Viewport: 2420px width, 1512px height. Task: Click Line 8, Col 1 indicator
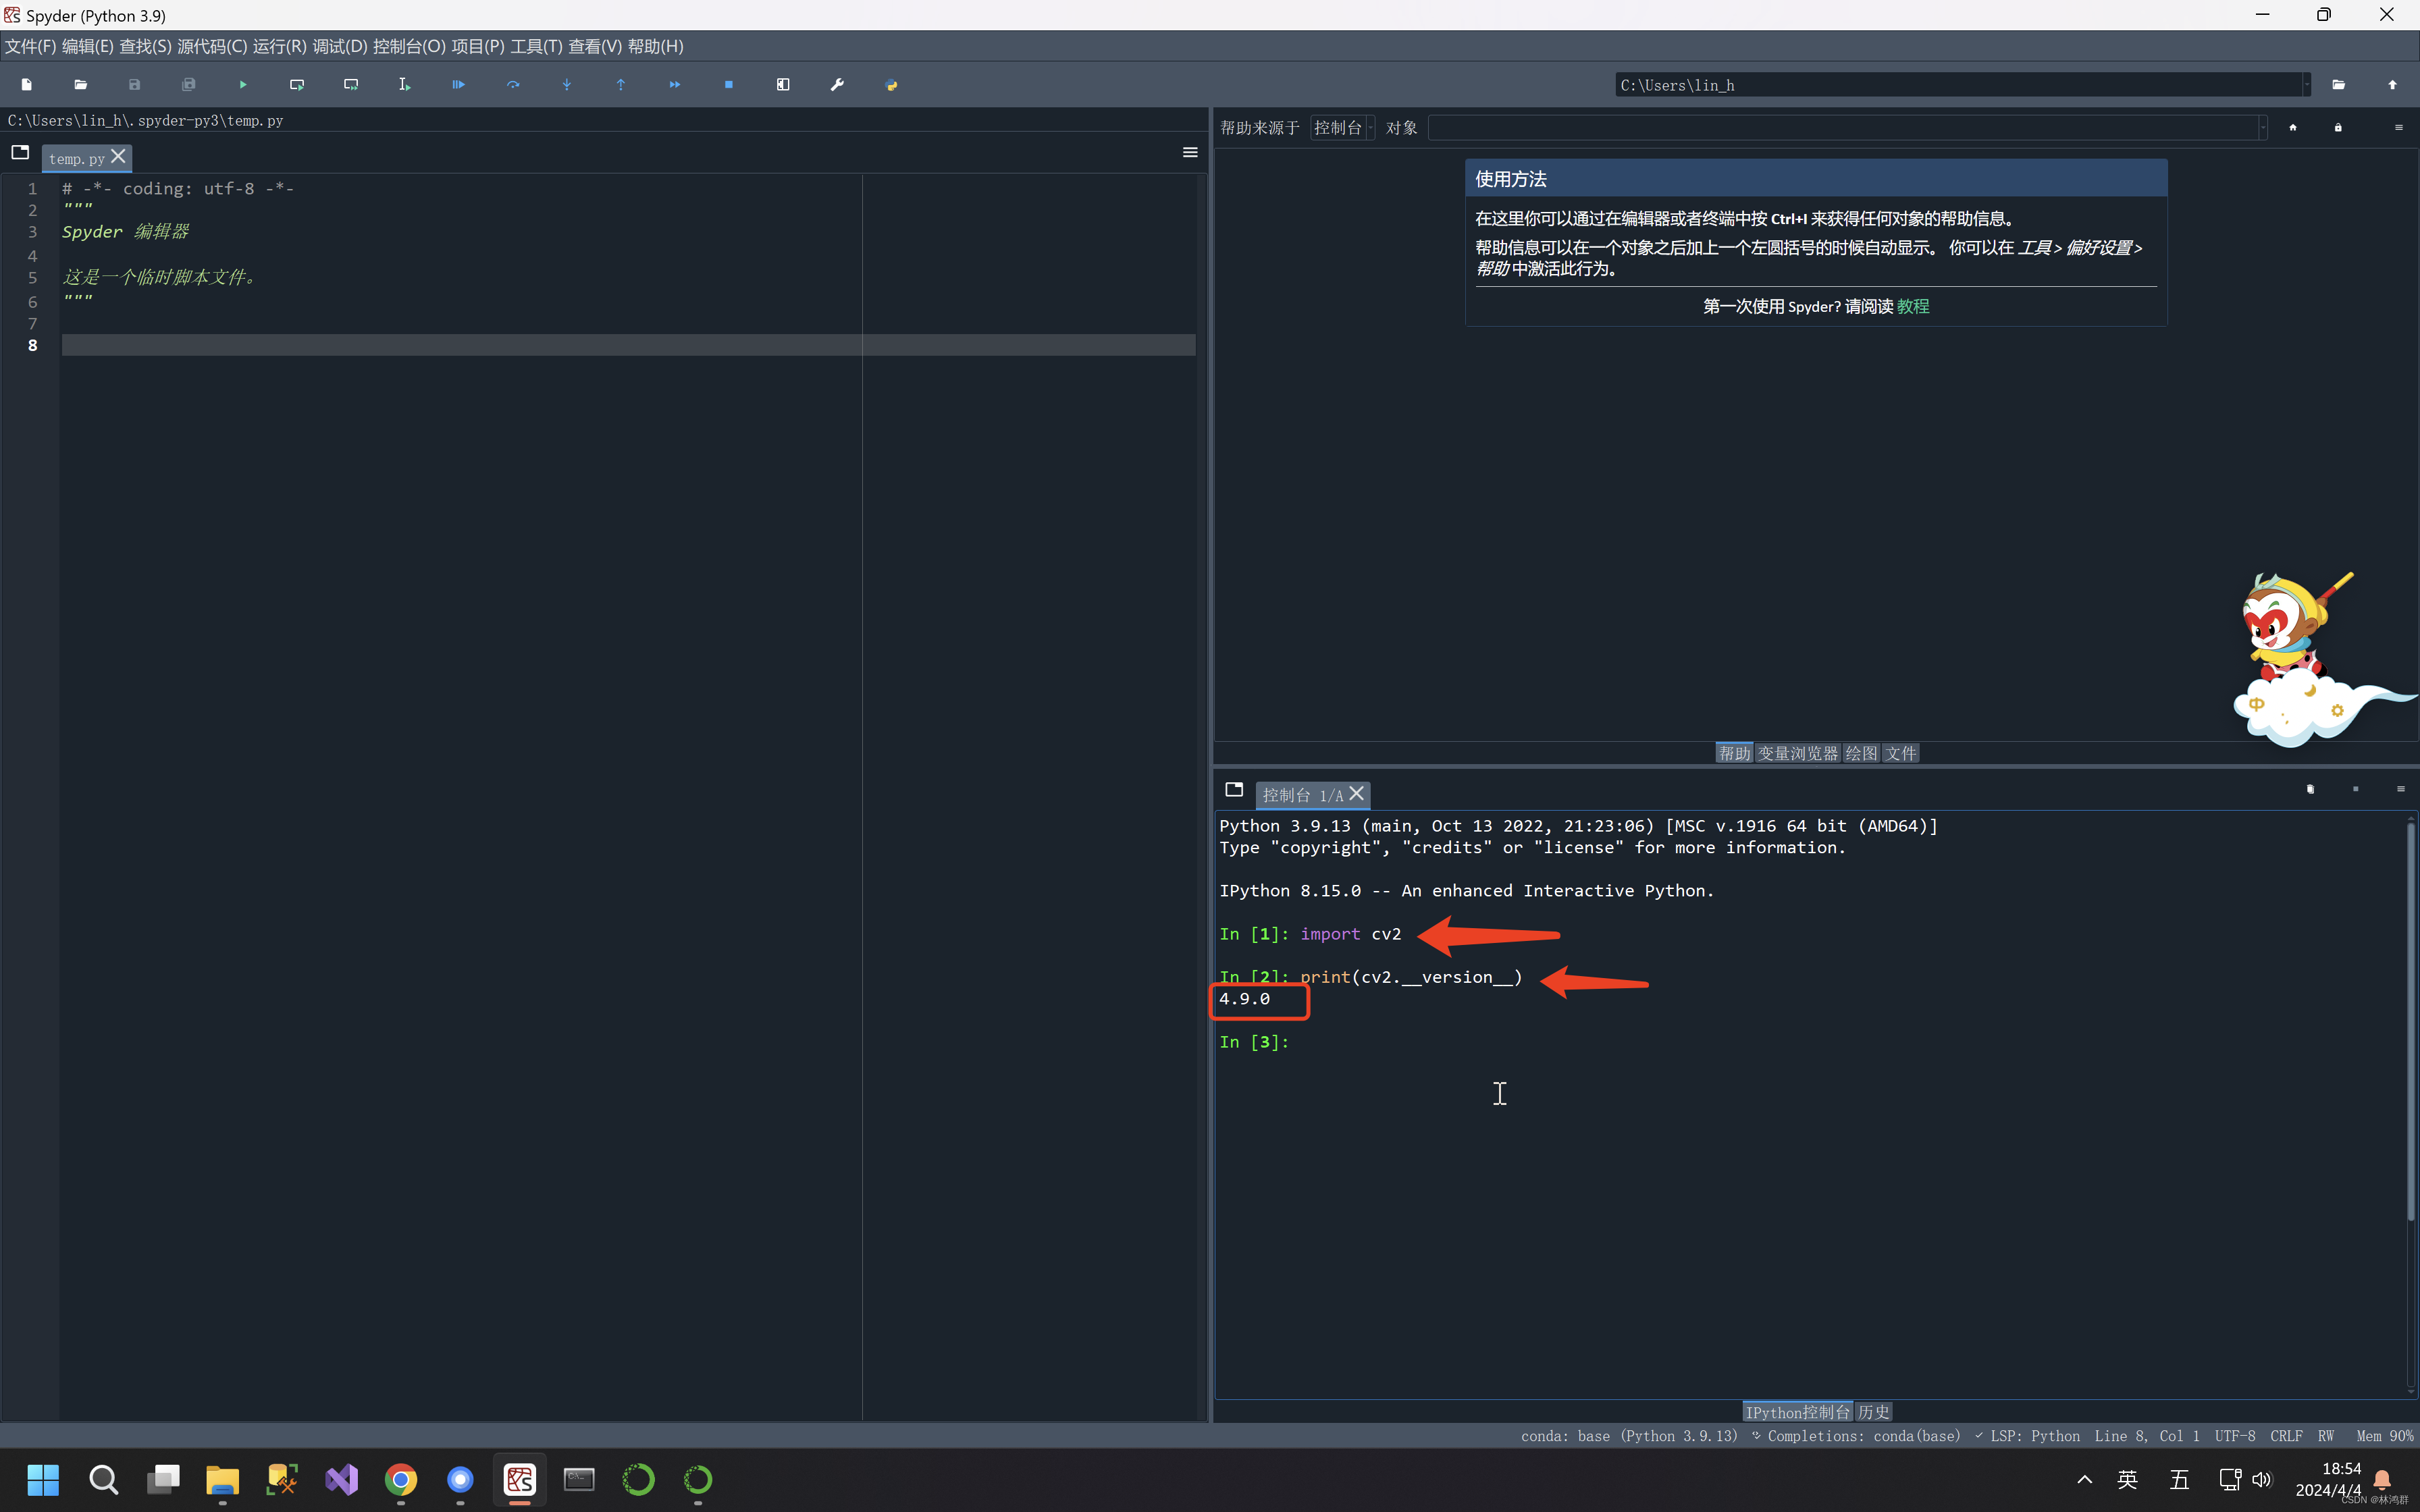coord(2147,1436)
